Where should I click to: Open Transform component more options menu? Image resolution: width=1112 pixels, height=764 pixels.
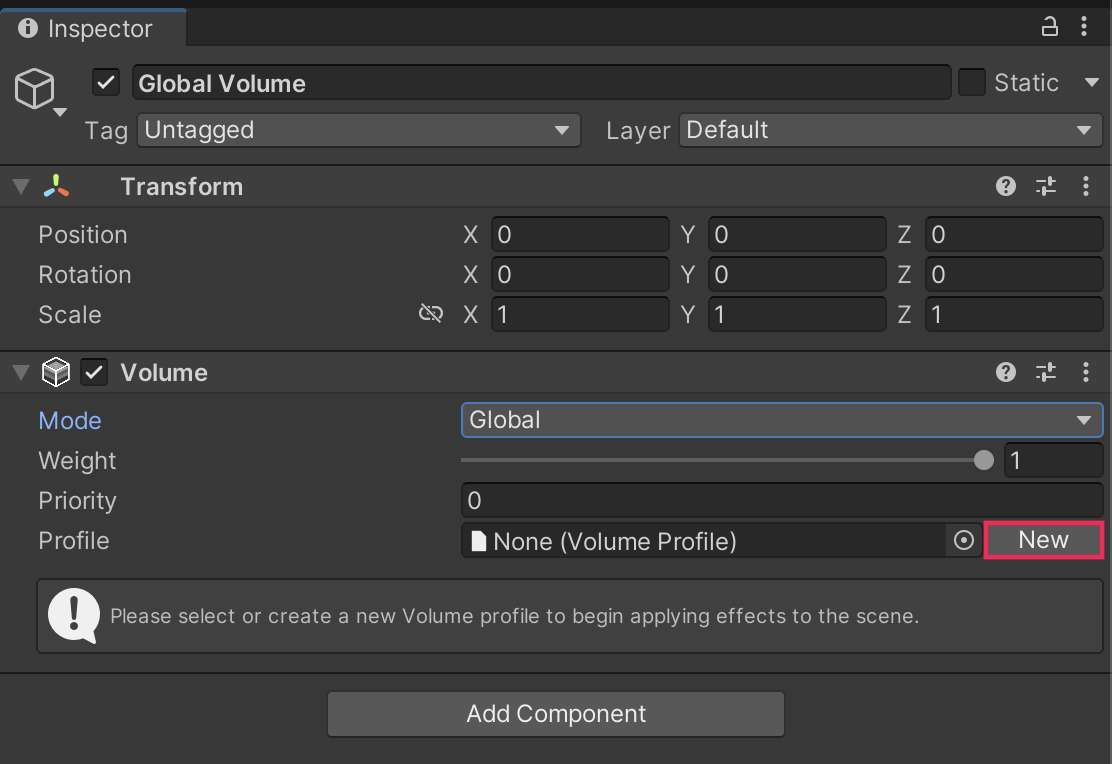(x=1086, y=186)
